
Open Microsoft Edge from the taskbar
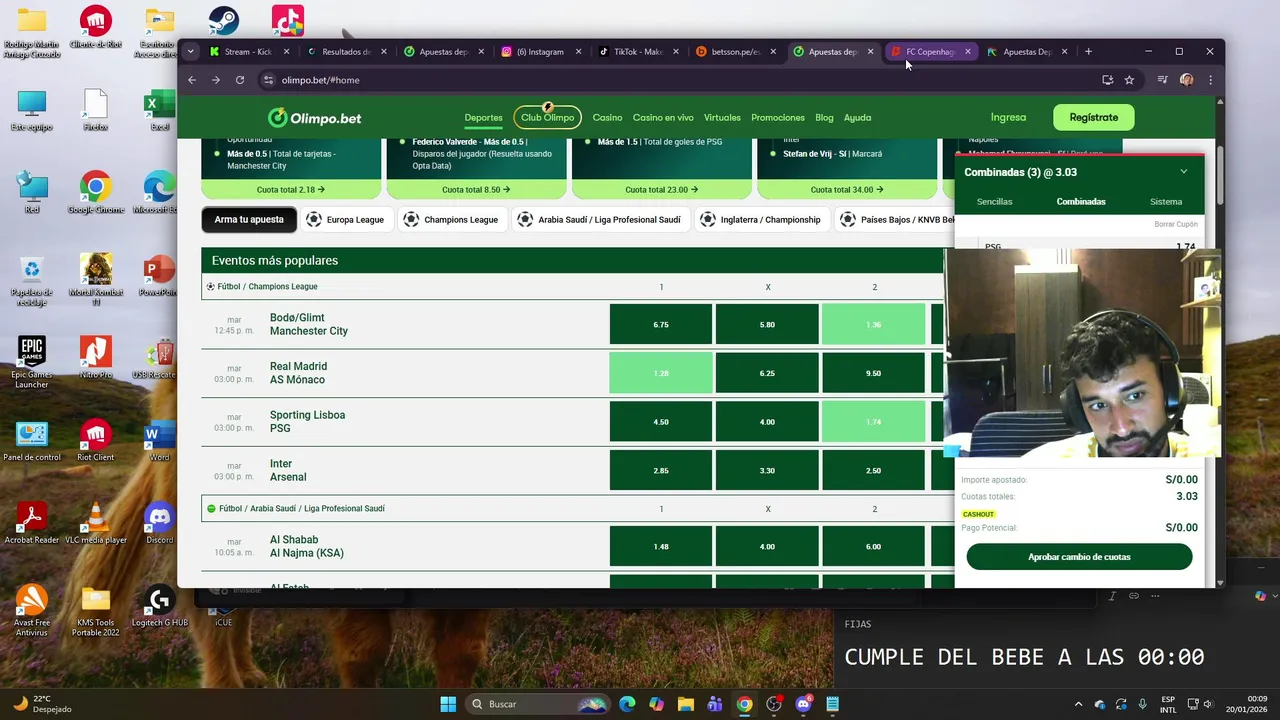pos(627,704)
